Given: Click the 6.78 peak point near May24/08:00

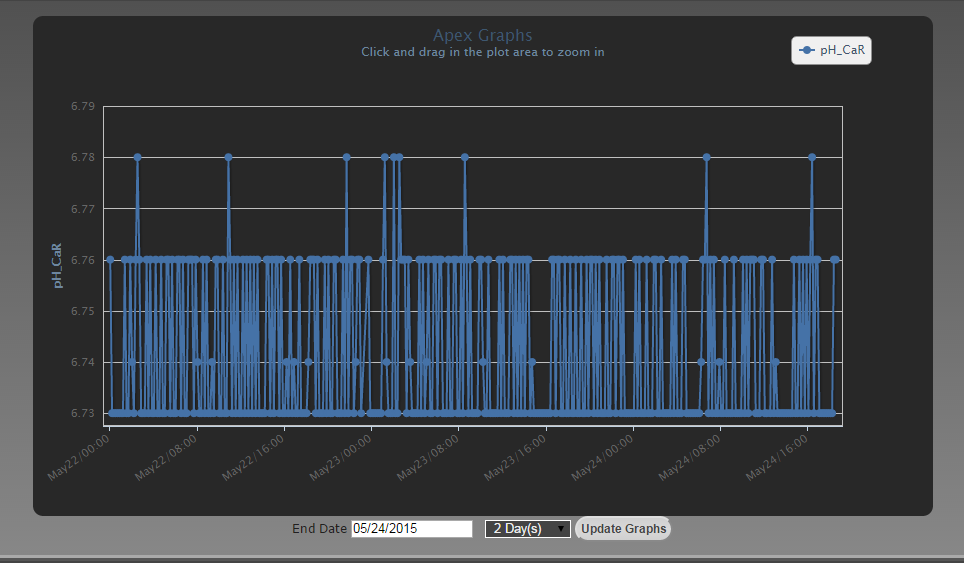Looking at the screenshot, I should point(707,157).
